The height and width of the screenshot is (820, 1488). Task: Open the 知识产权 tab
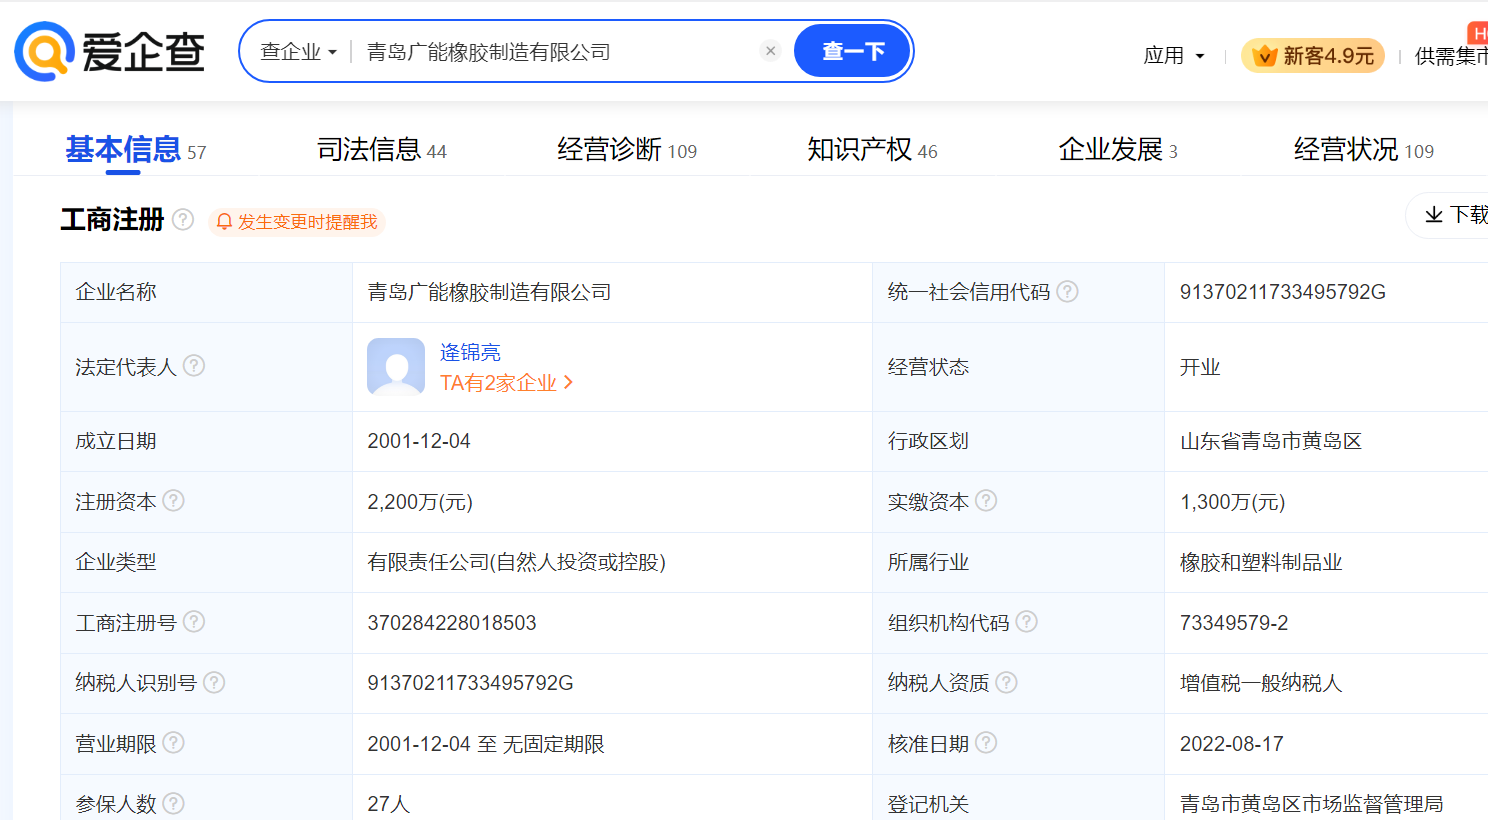[872, 150]
